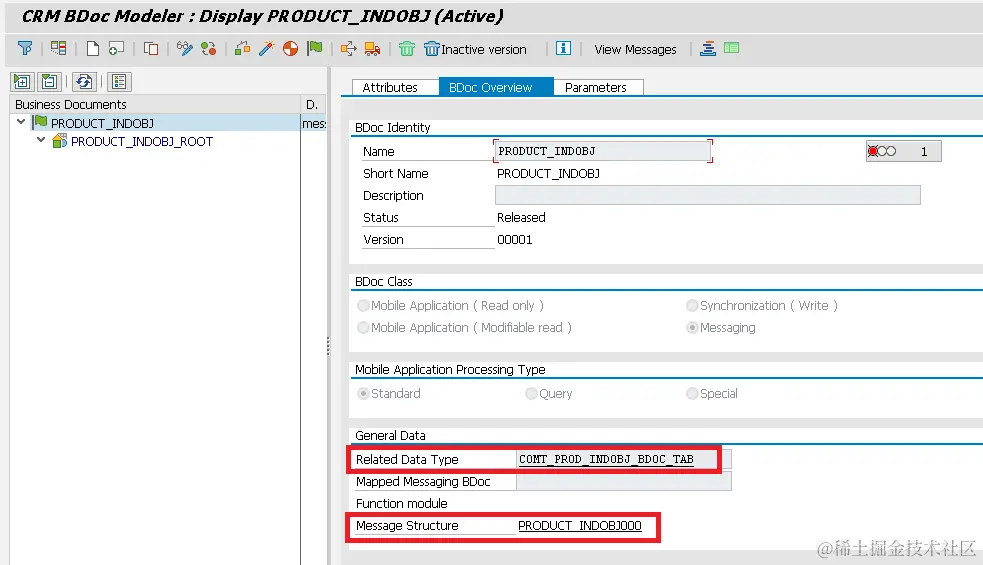
Task: Click the blank page create icon
Action: click(x=93, y=48)
